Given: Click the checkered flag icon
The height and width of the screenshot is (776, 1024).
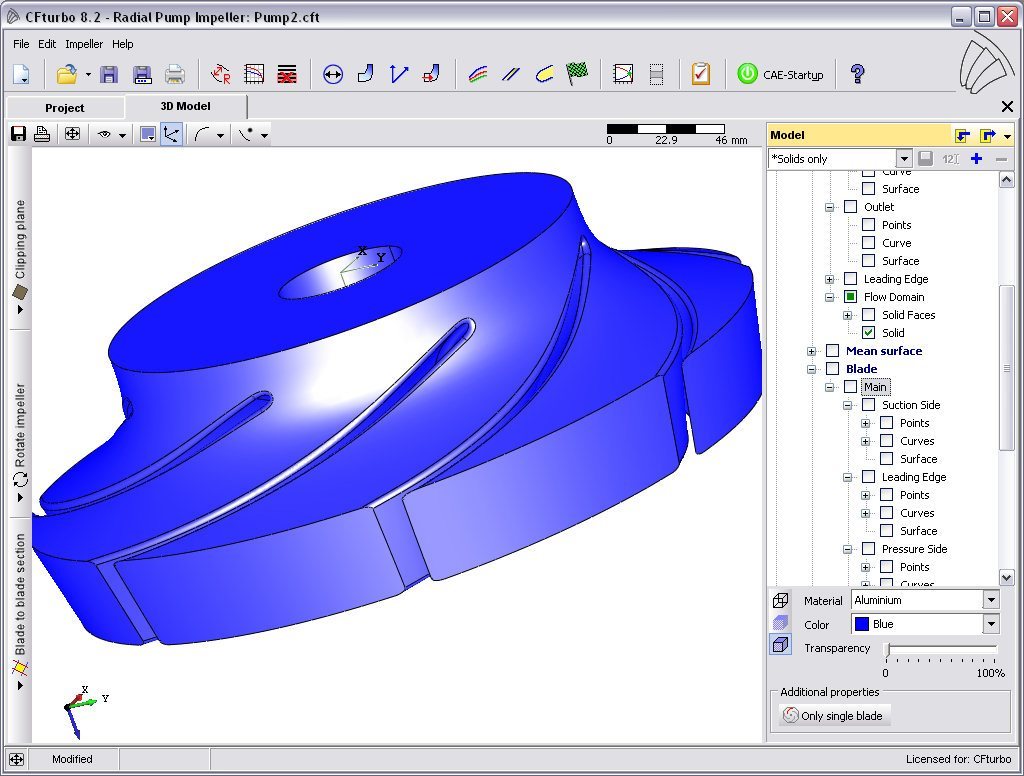Looking at the screenshot, I should click(577, 73).
